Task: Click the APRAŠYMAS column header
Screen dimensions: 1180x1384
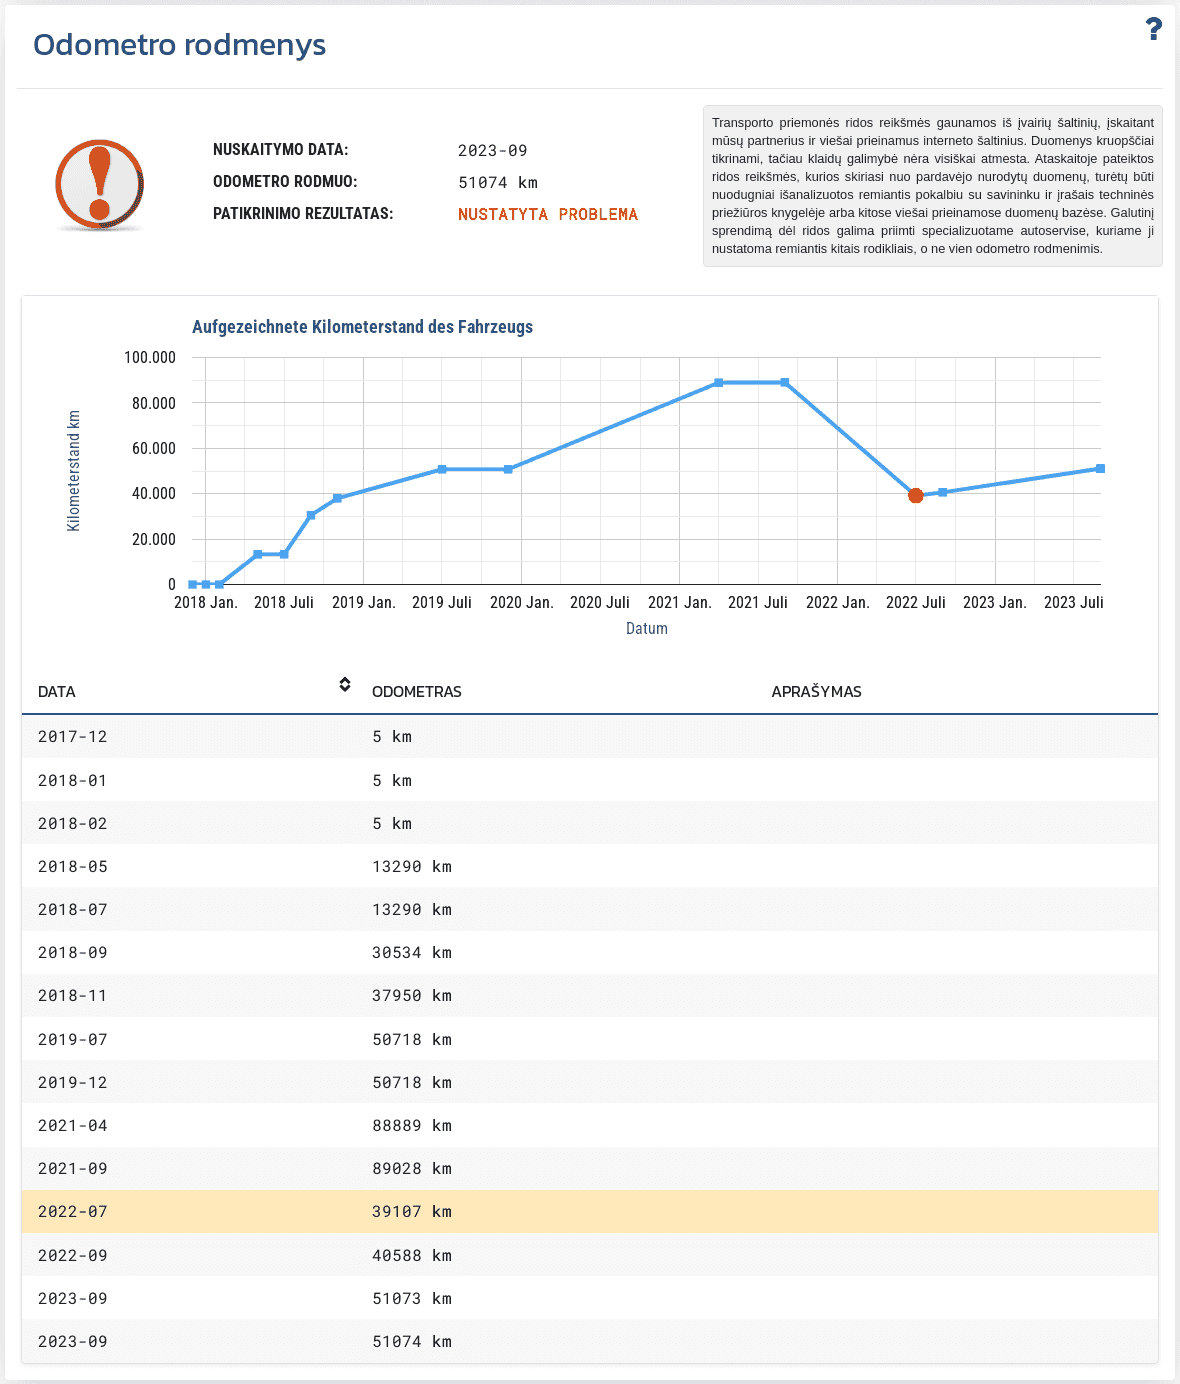Action: [816, 692]
